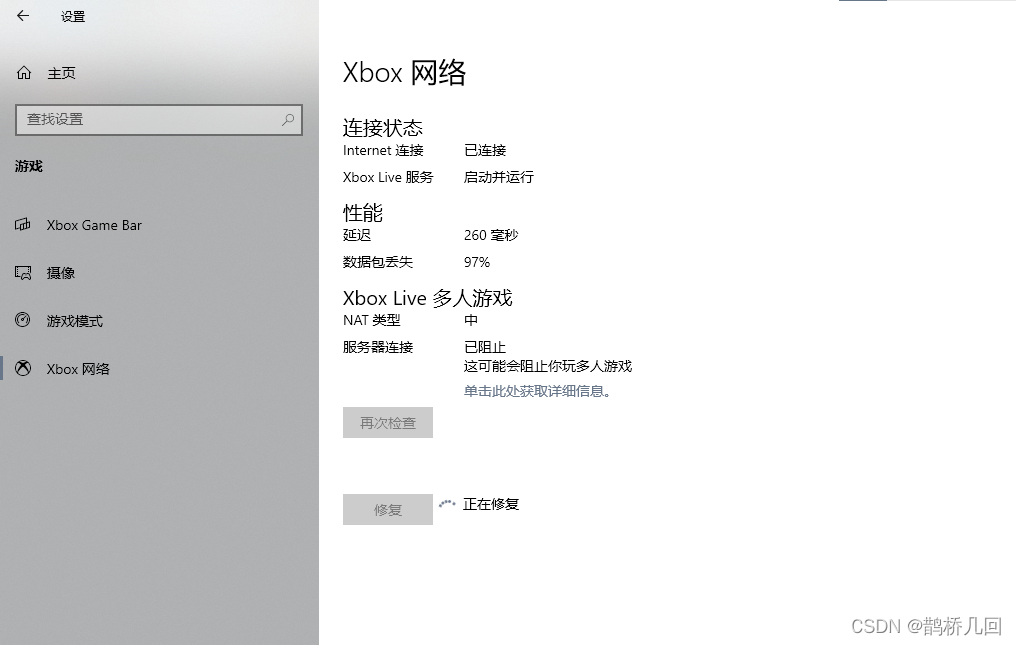Click the 正在修复 status text

[x=491, y=504]
